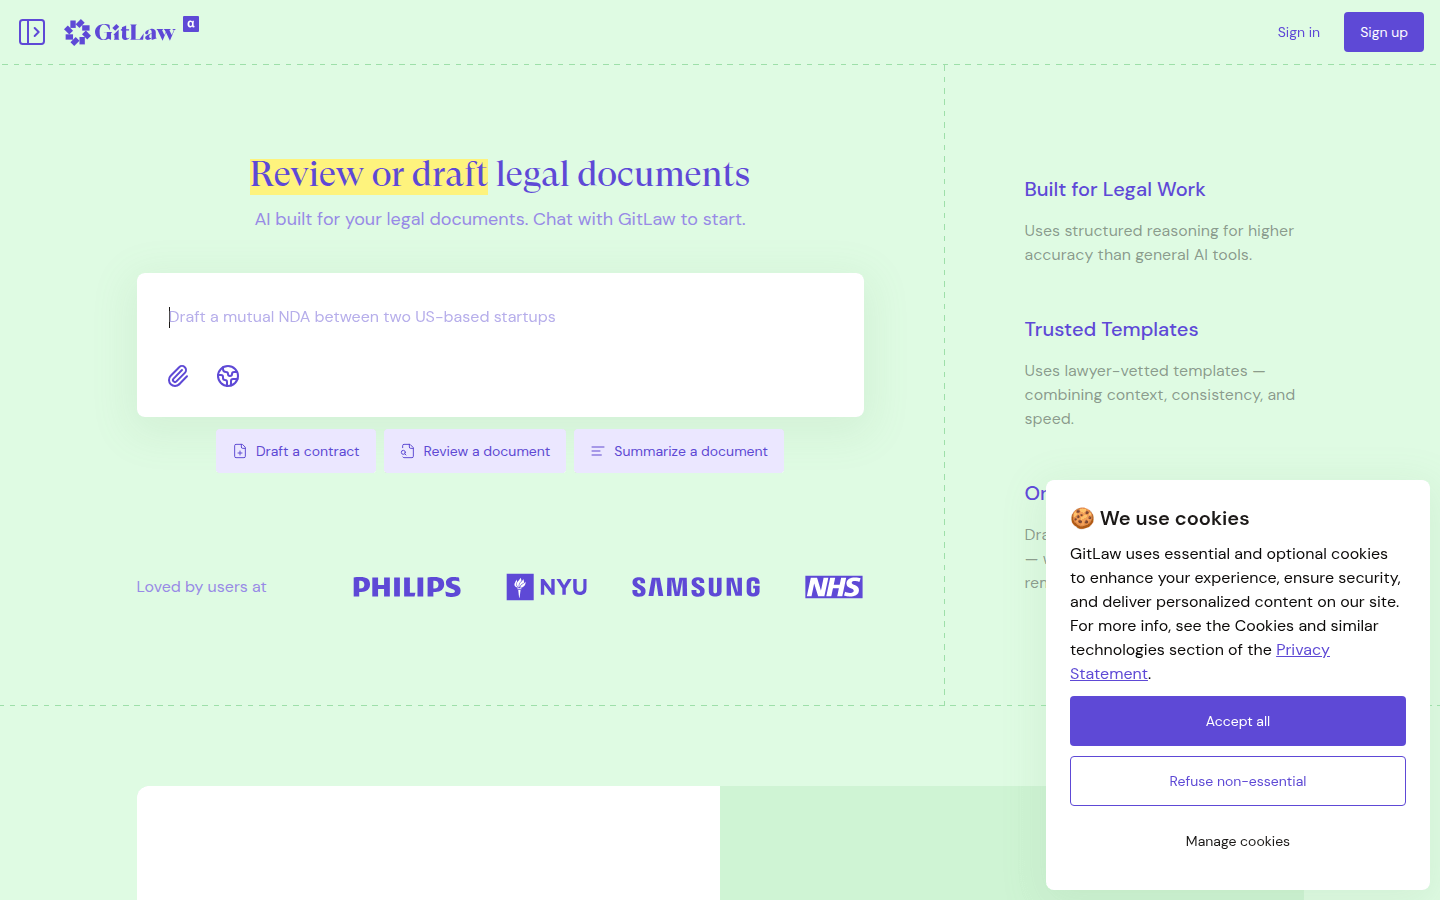This screenshot has width=1440, height=900.
Task: Select the Review a document suggestion
Action: coord(475,451)
